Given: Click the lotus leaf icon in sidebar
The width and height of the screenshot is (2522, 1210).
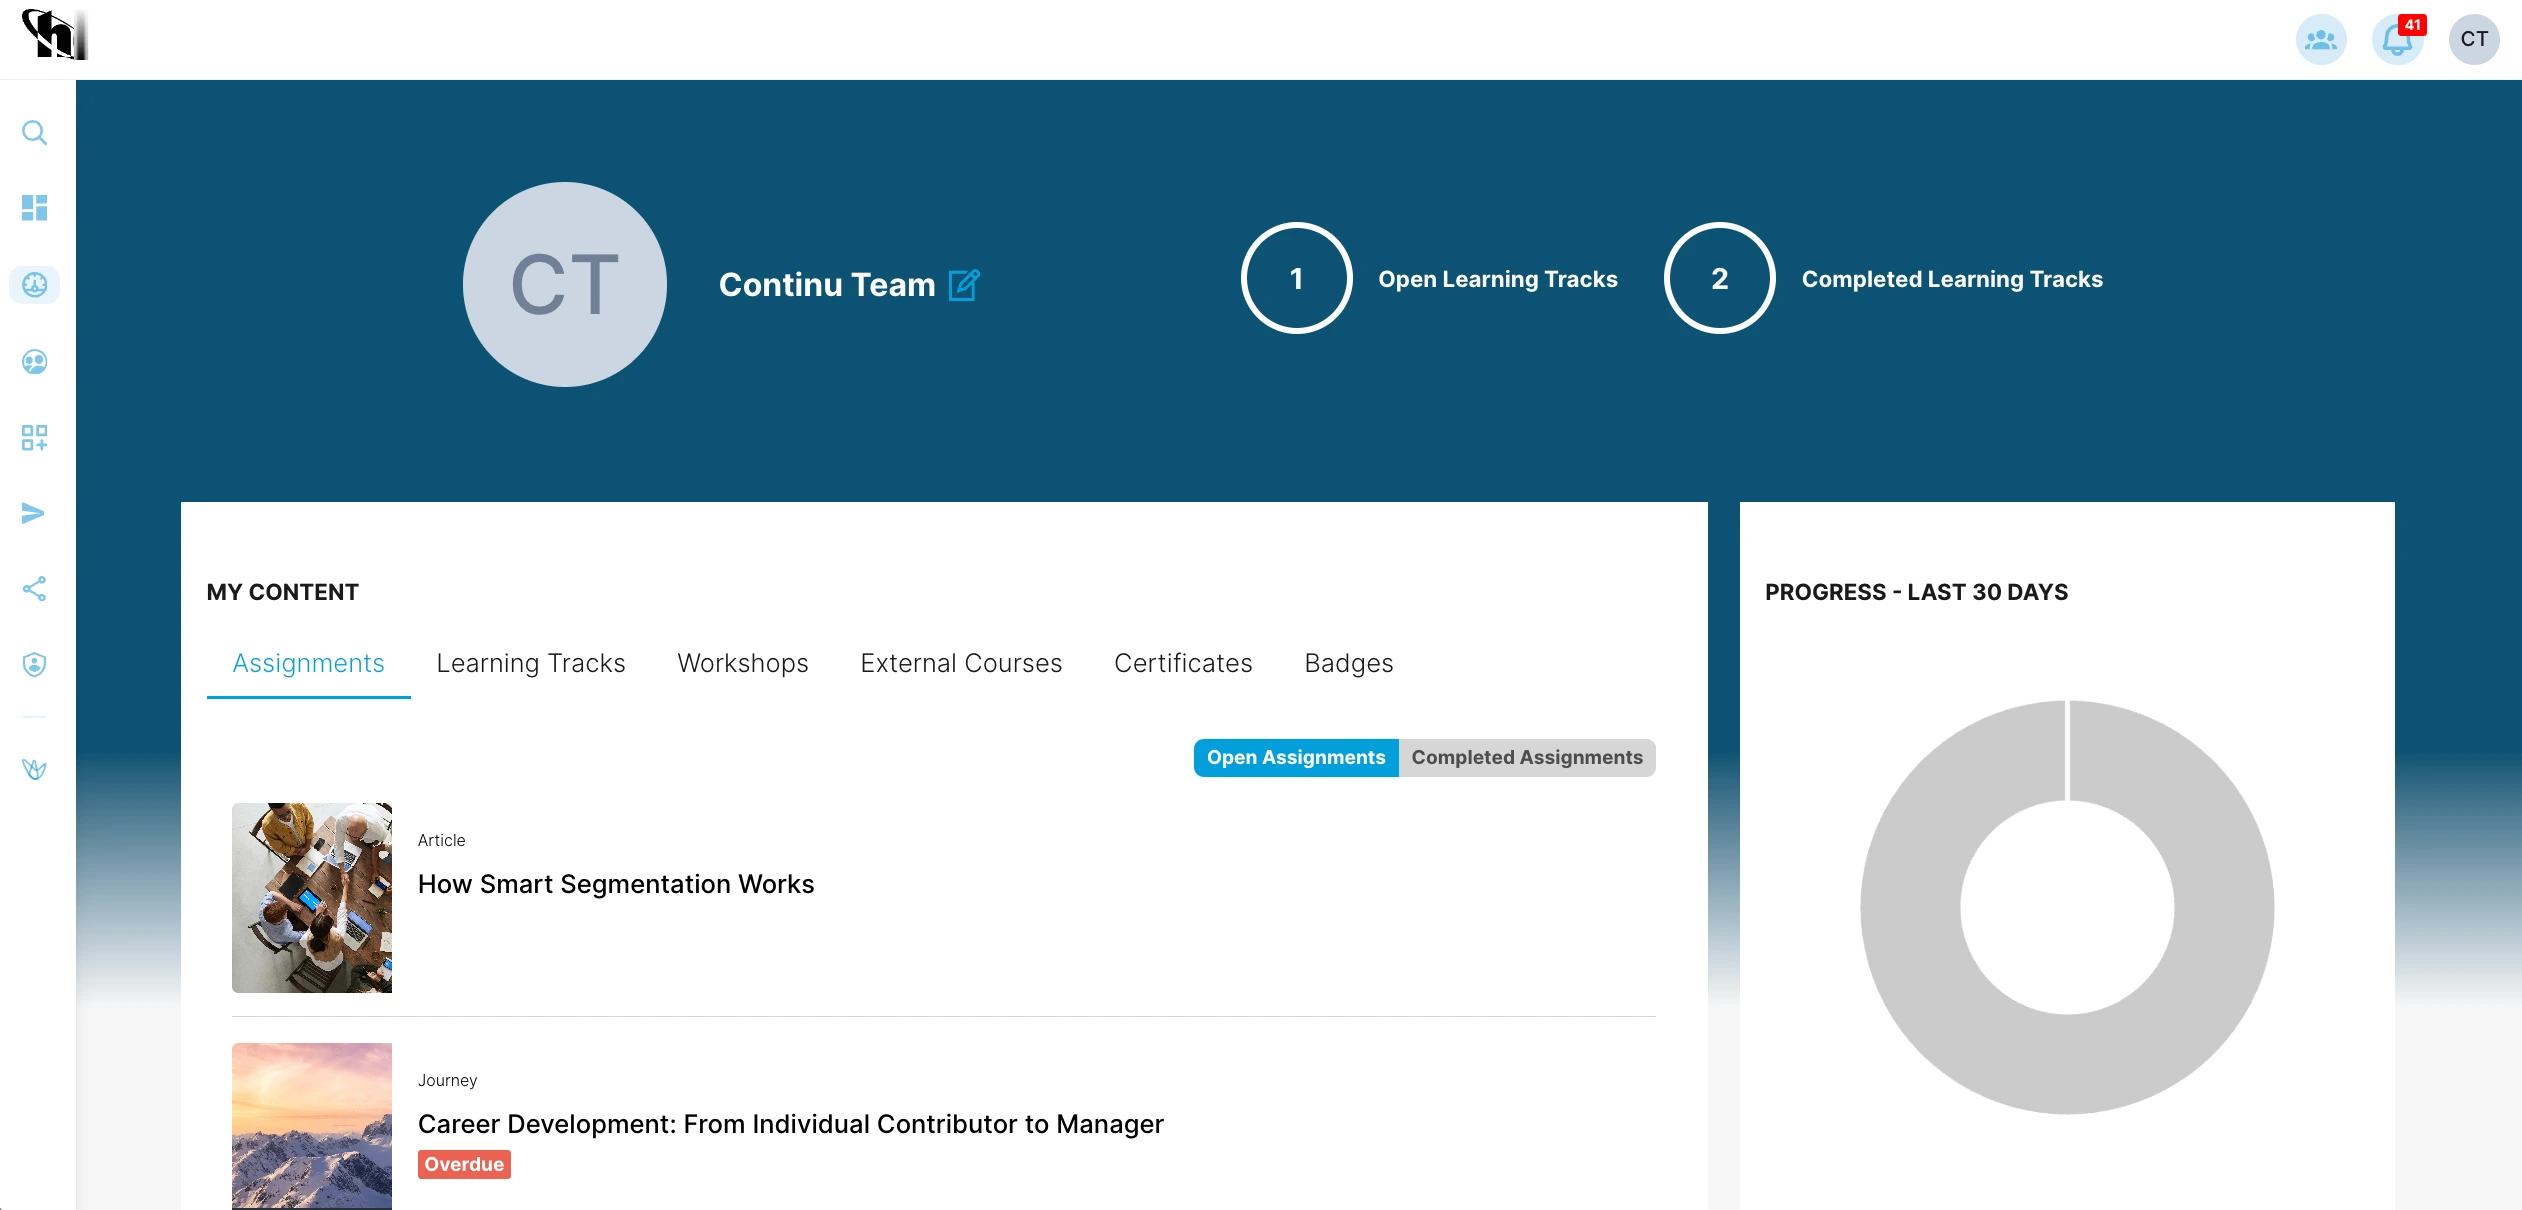Looking at the screenshot, I should (x=34, y=769).
